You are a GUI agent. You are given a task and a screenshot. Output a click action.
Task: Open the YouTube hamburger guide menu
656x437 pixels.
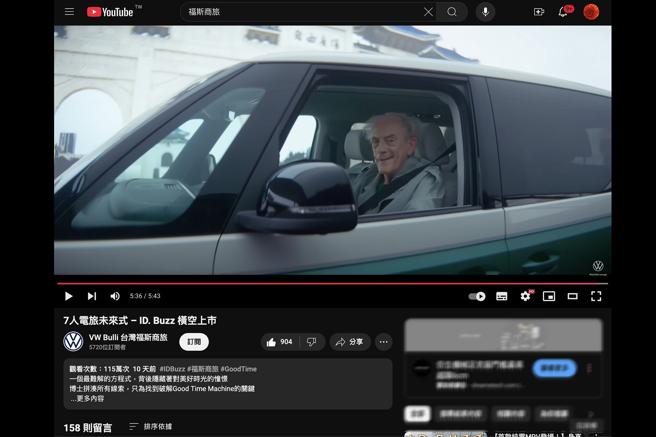pyautogui.click(x=69, y=12)
